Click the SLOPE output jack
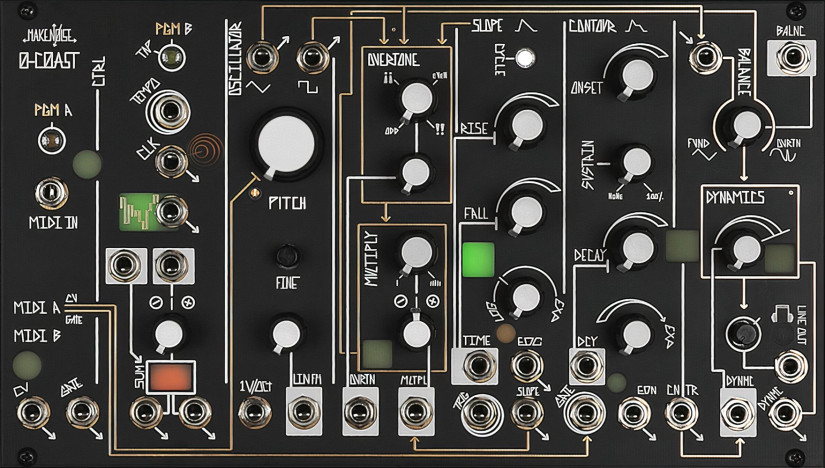Image resolution: width=825 pixels, height=468 pixels. [527, 413]
